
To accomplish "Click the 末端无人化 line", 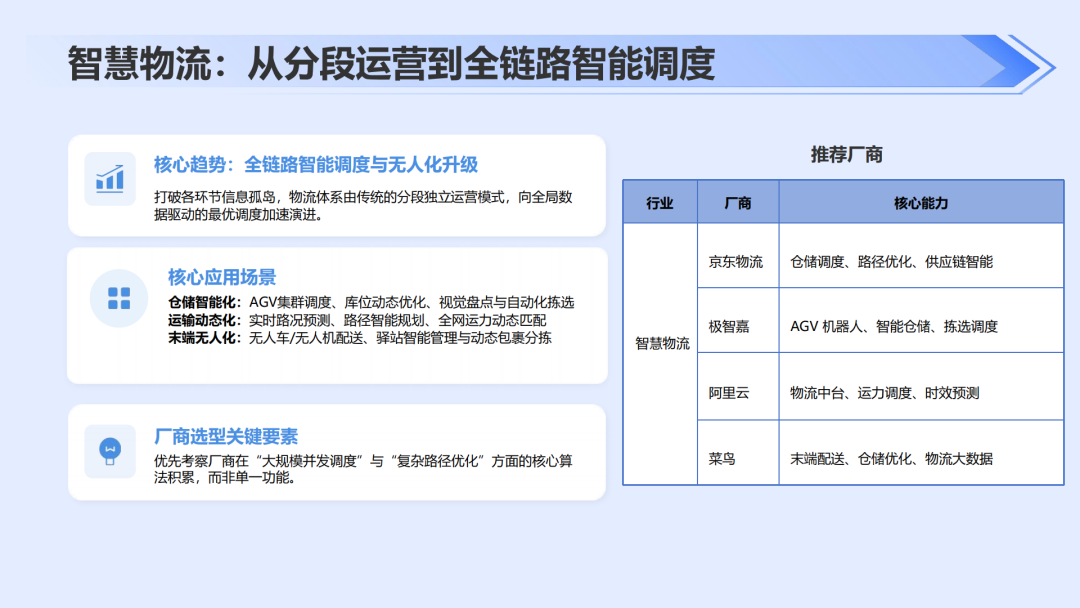I will point(360,338).
